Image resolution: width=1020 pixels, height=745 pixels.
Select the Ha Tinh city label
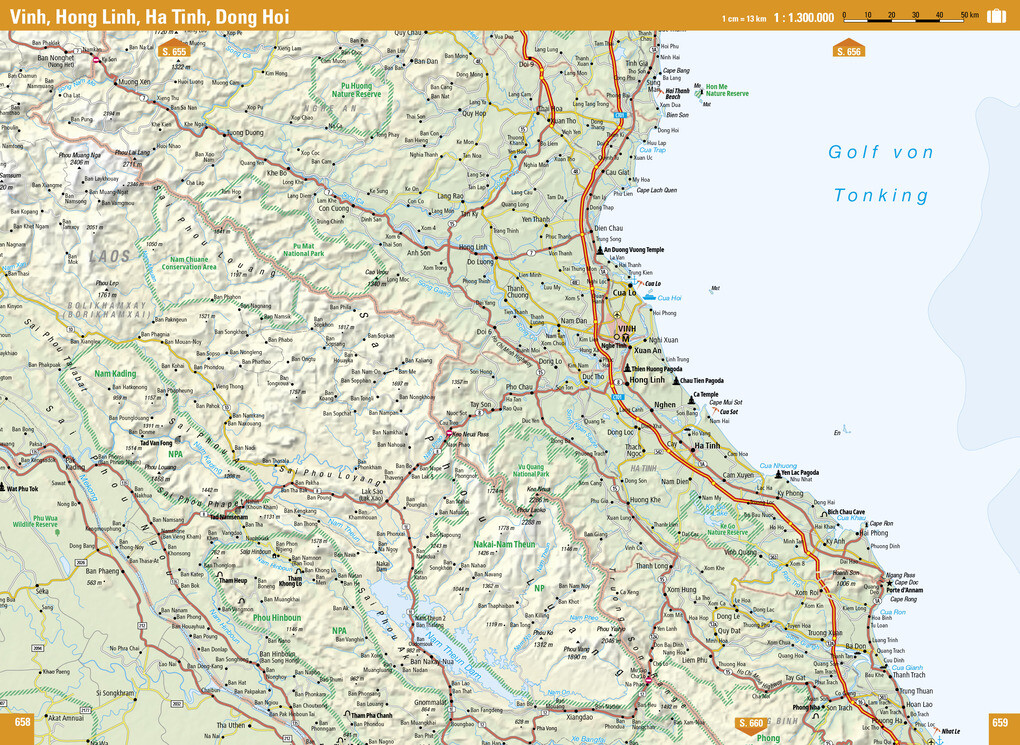(x=707, y=446)
